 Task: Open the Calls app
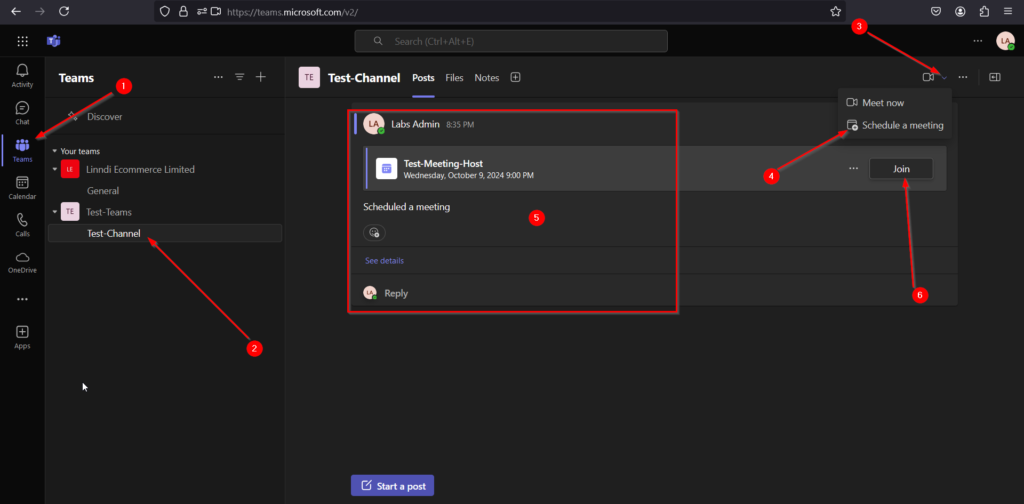(22, 225)
